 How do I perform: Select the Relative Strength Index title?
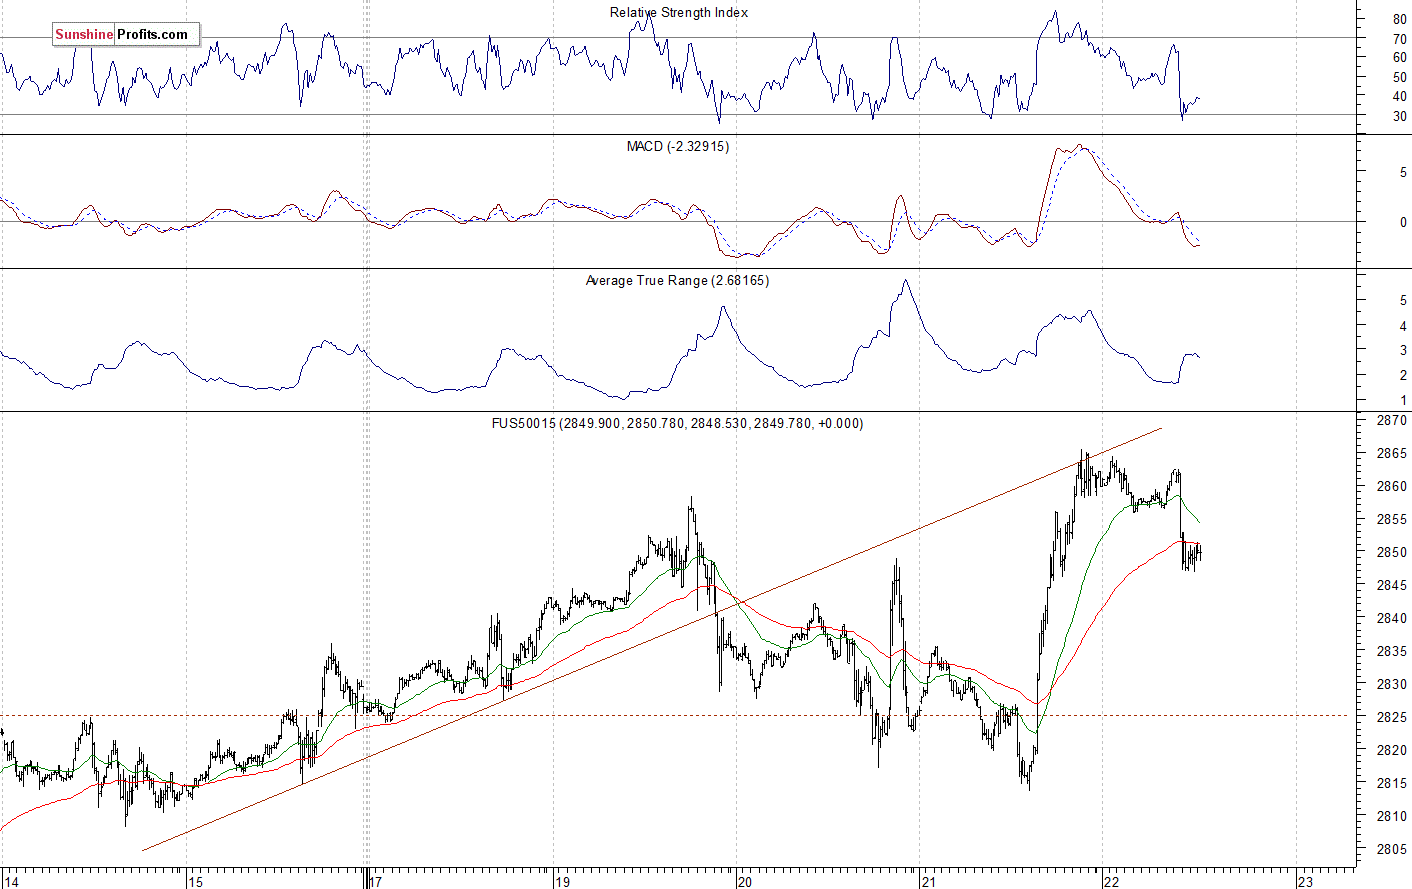coord(679,13)
